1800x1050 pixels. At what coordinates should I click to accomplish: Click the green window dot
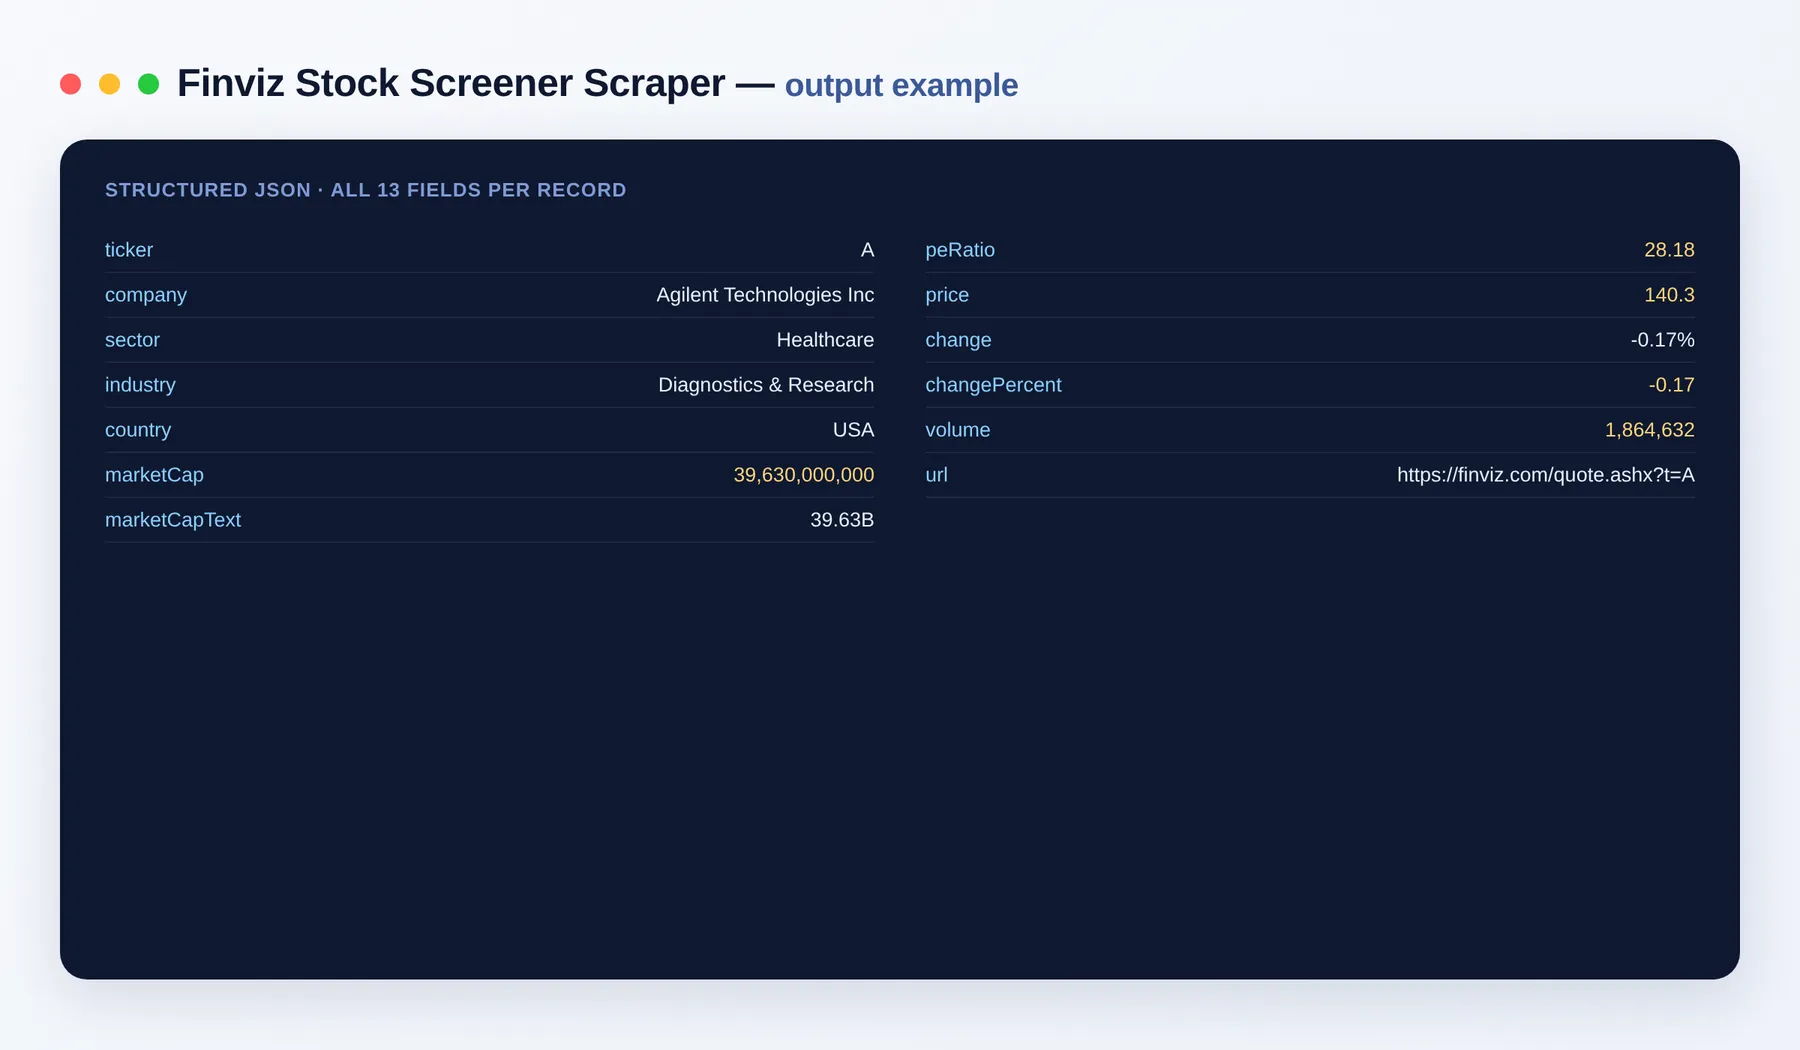(x=148, y=84)
